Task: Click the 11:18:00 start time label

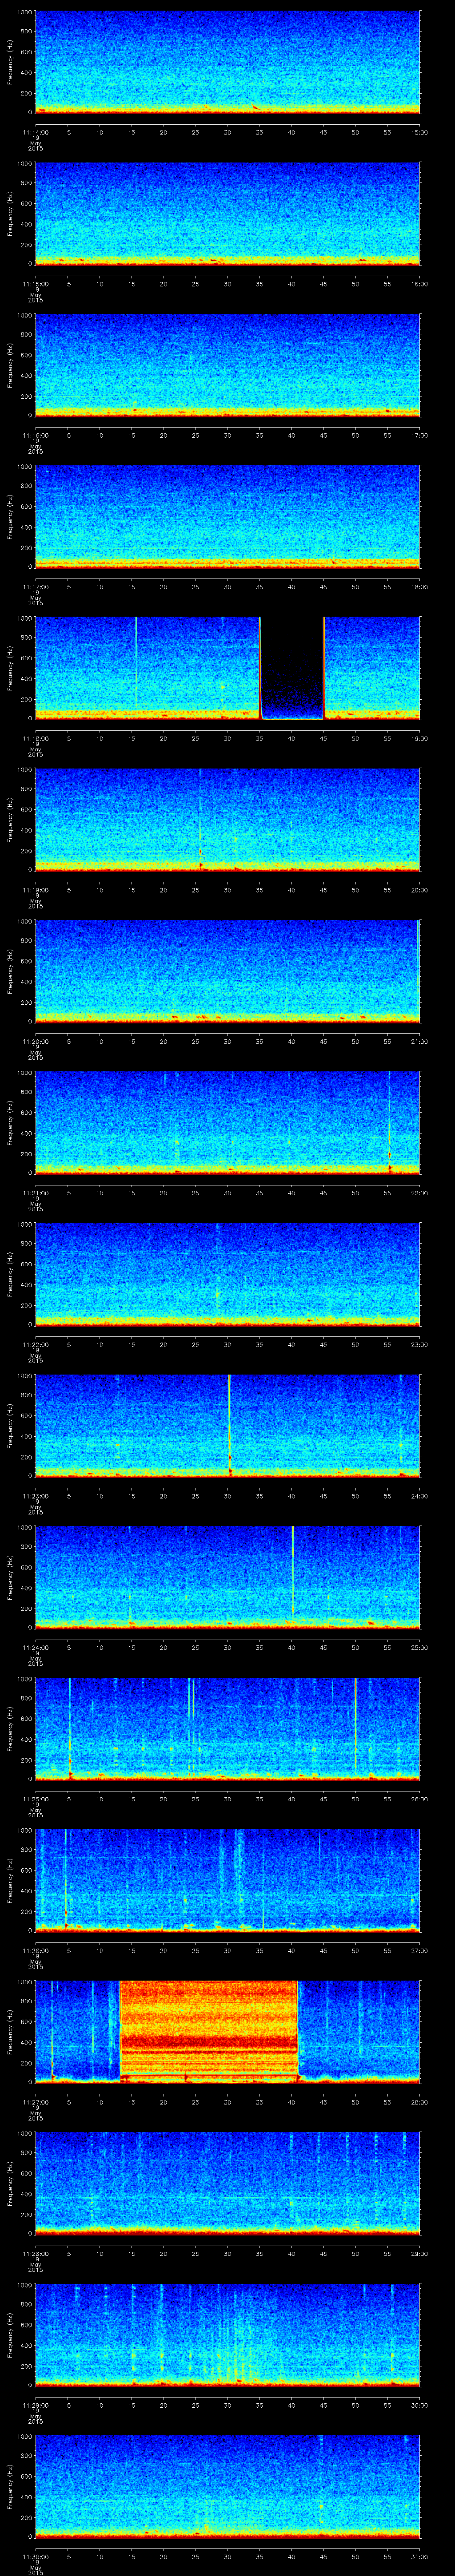Action: [35, 738]
